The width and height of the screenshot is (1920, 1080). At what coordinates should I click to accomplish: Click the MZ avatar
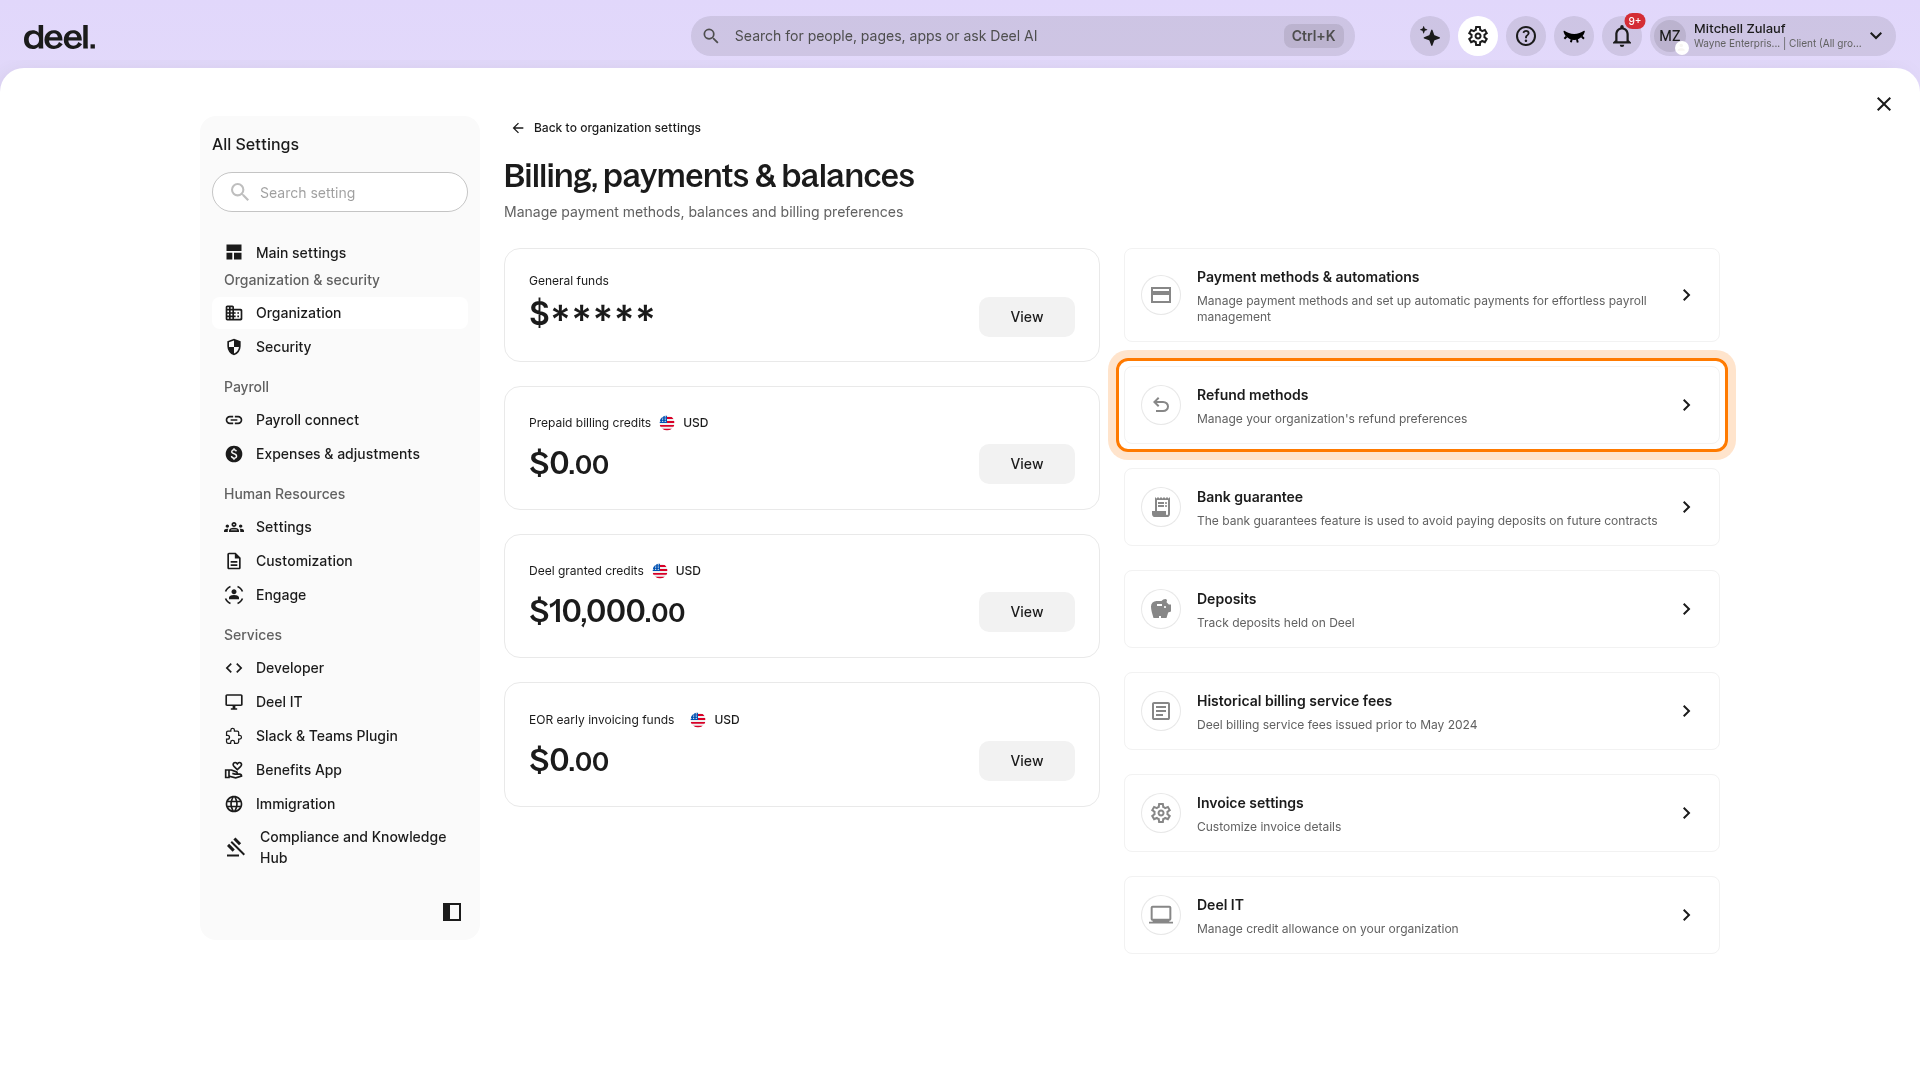point(1670,36)
